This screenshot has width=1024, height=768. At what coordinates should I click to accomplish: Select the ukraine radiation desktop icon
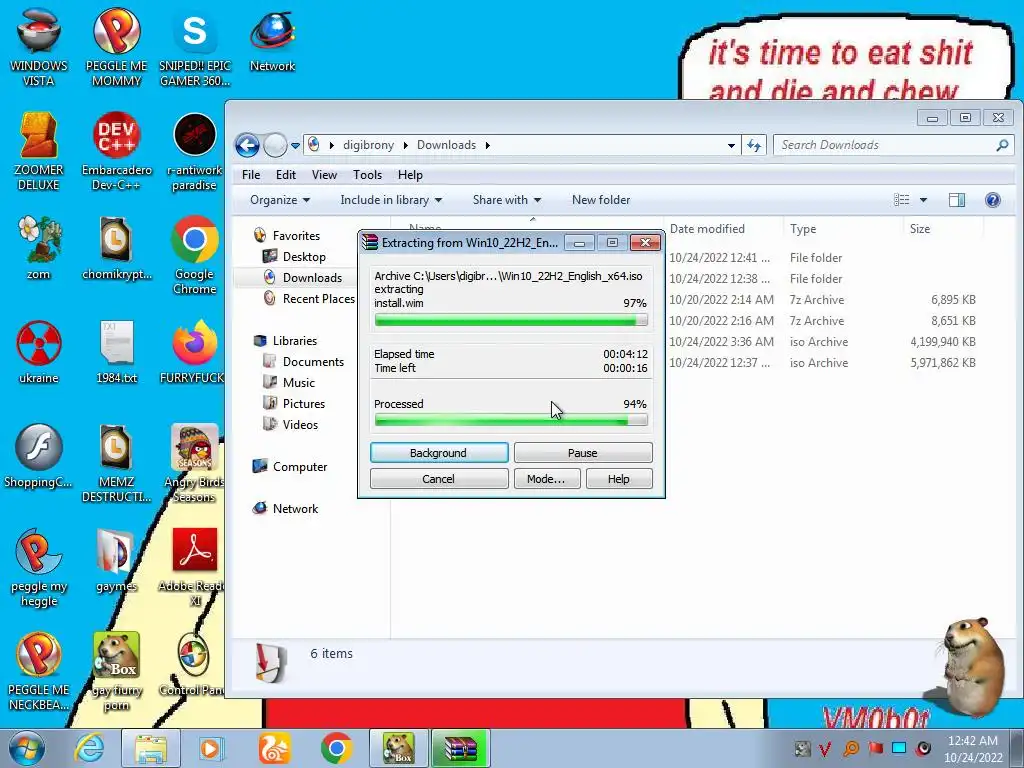[x=39, y=351]
